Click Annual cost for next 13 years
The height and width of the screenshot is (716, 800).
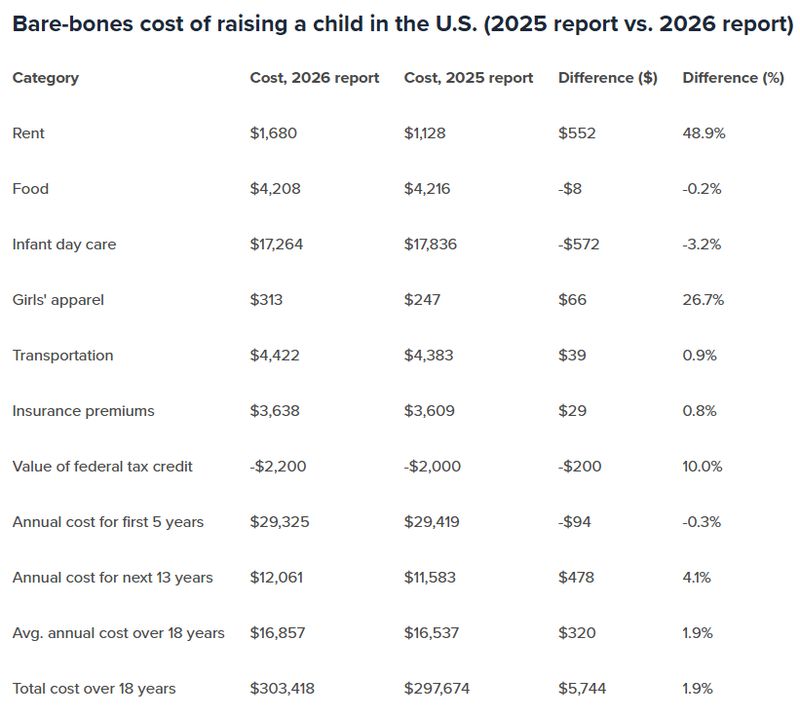pyautogui.click(x=112, y=577)
